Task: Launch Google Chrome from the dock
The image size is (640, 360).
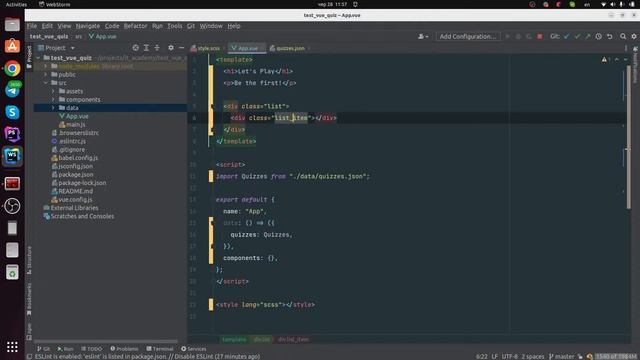Action: tap(12, 69)
